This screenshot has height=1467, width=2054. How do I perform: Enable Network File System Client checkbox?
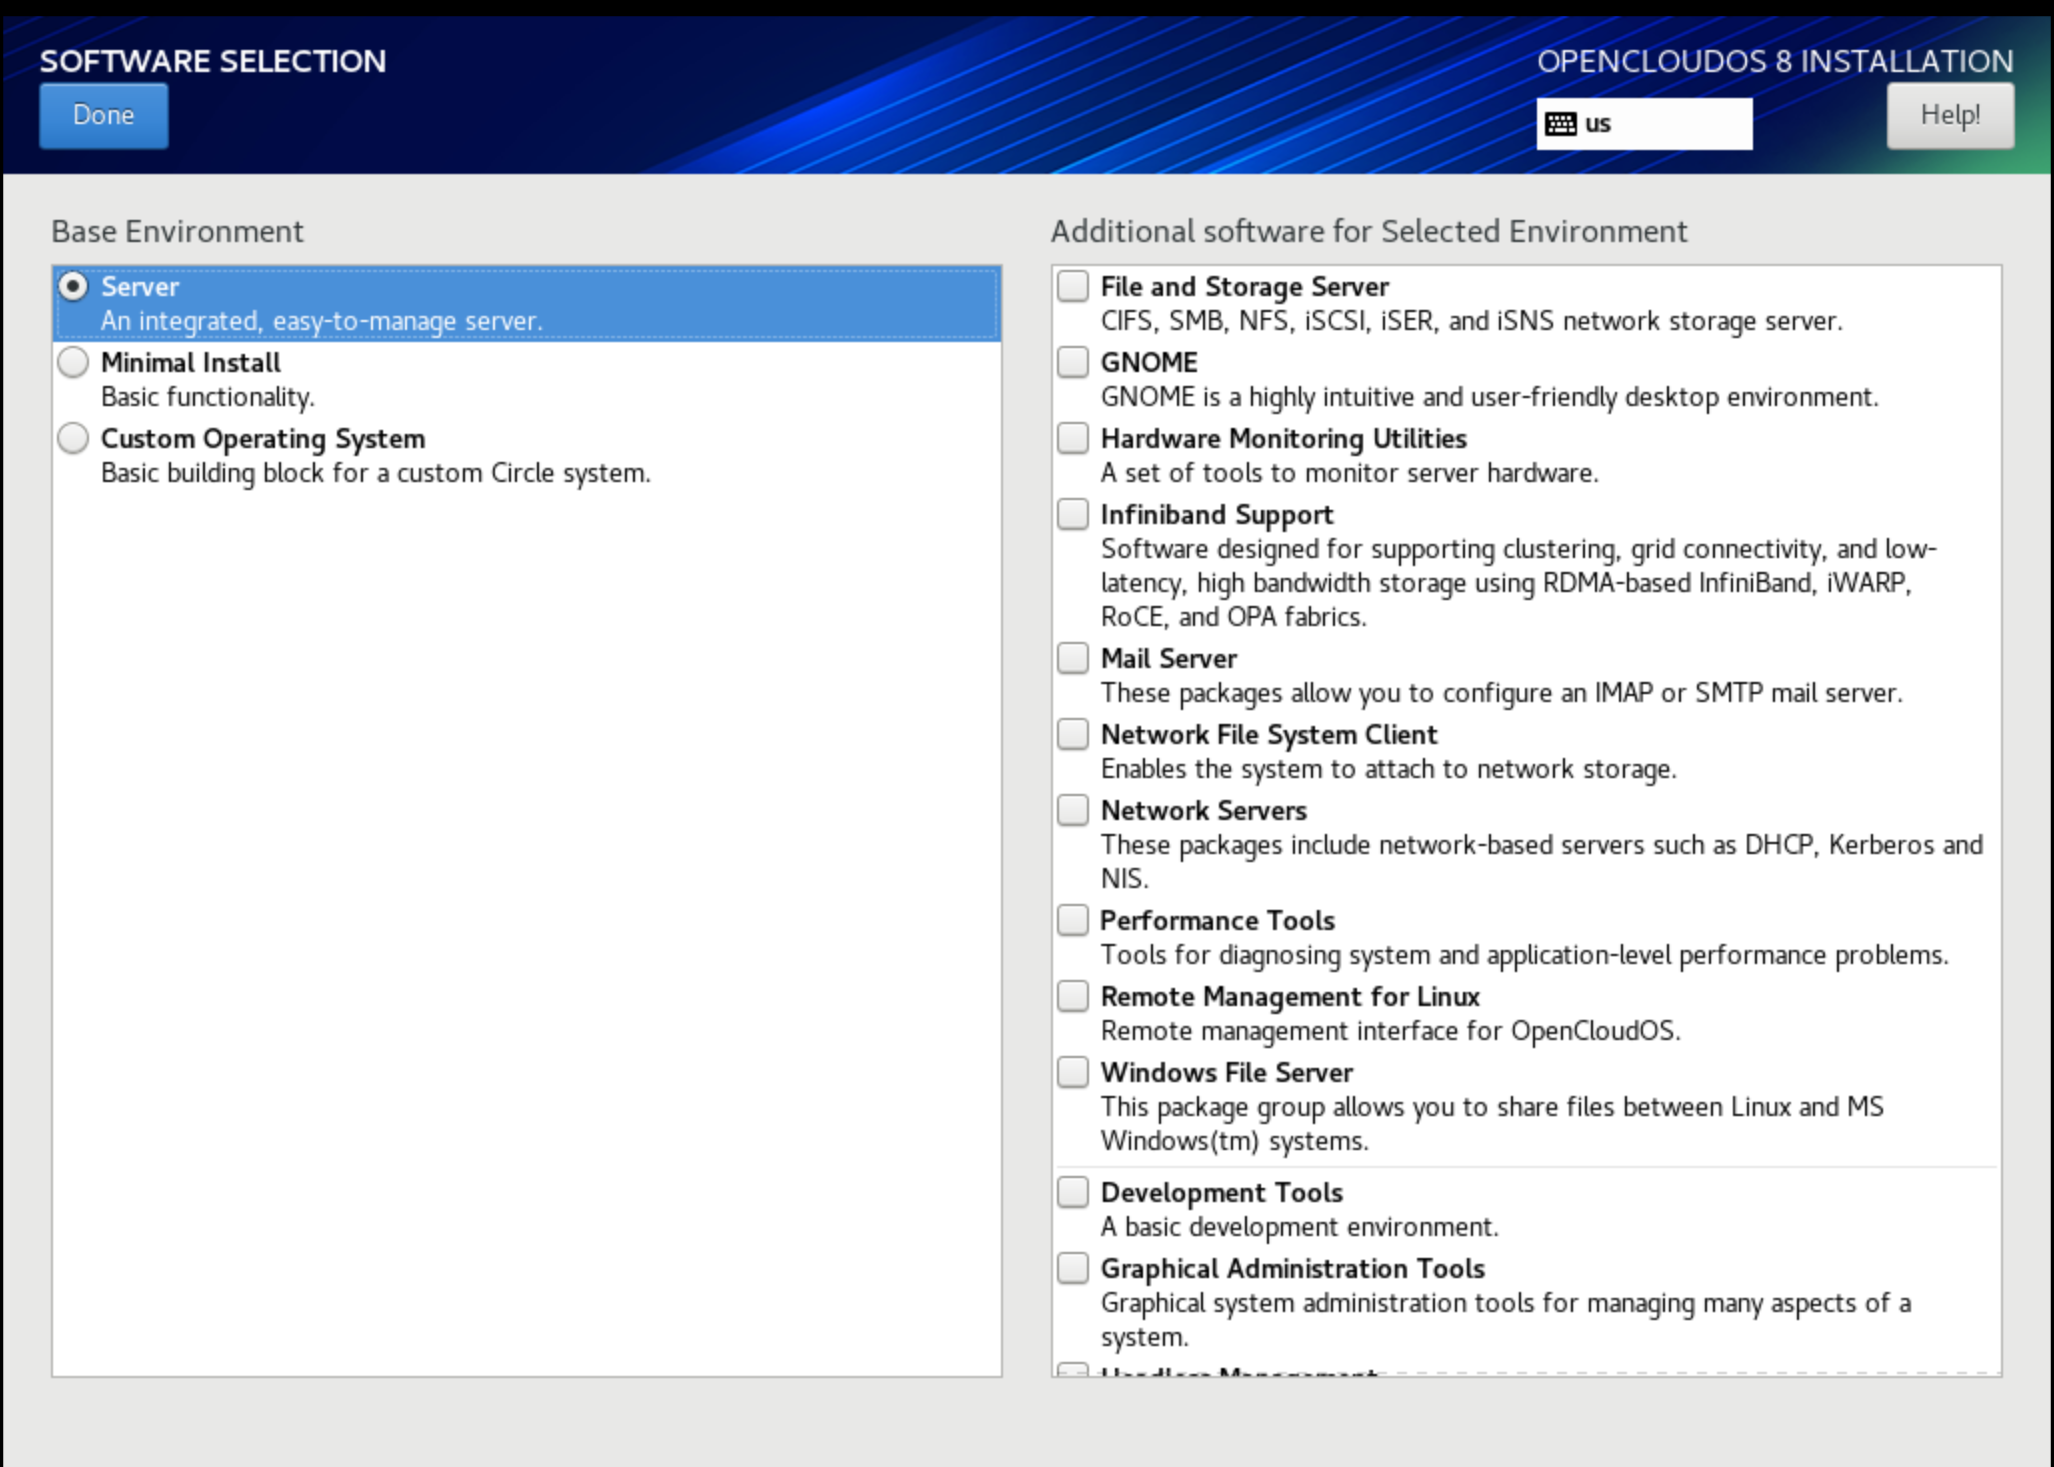1073,734
